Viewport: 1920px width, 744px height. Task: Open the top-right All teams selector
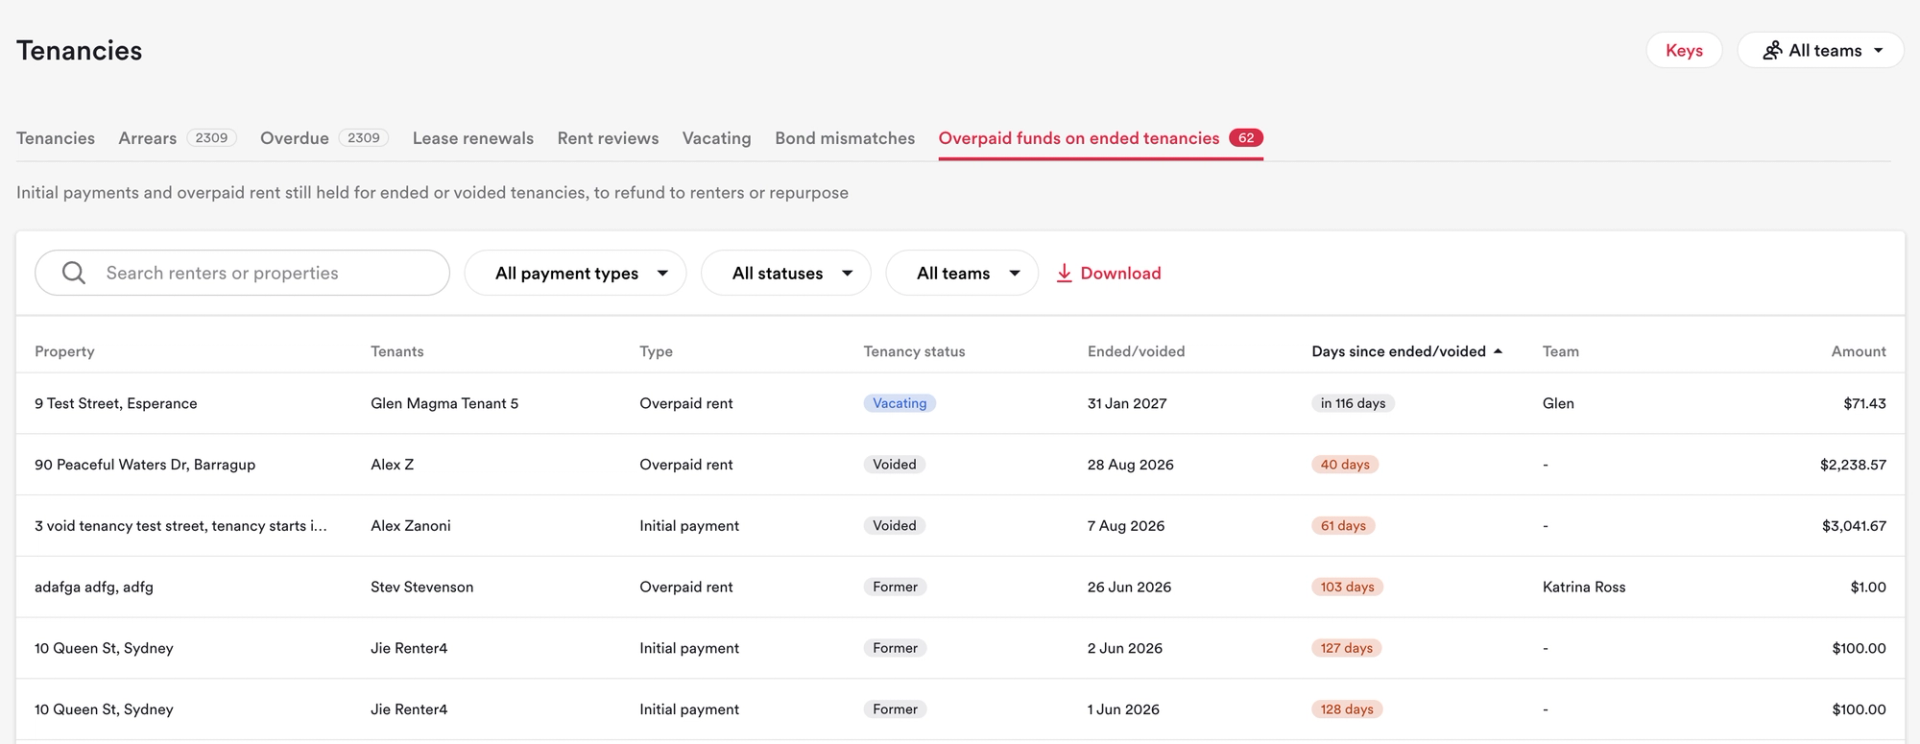[1820, 50]
